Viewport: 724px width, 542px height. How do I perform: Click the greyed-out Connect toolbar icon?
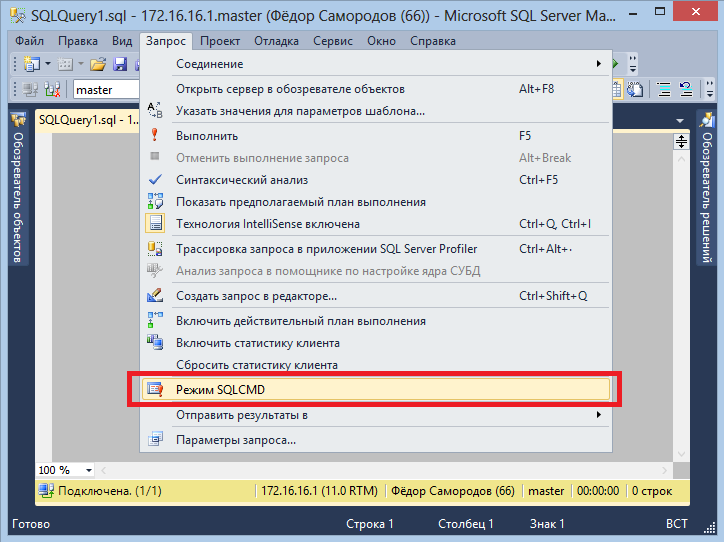(30, 89)
